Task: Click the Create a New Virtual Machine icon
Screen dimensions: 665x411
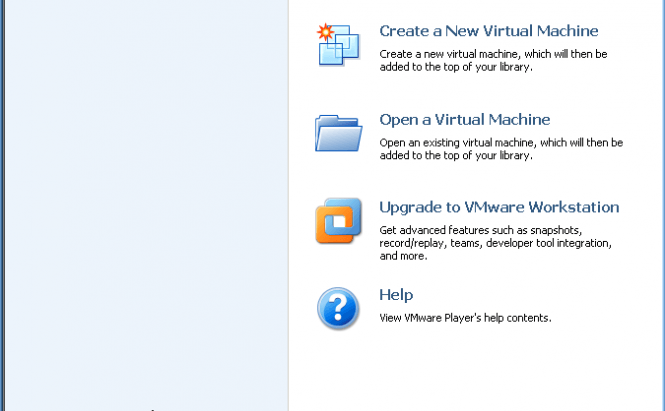Action: click(x=338, y=45)
